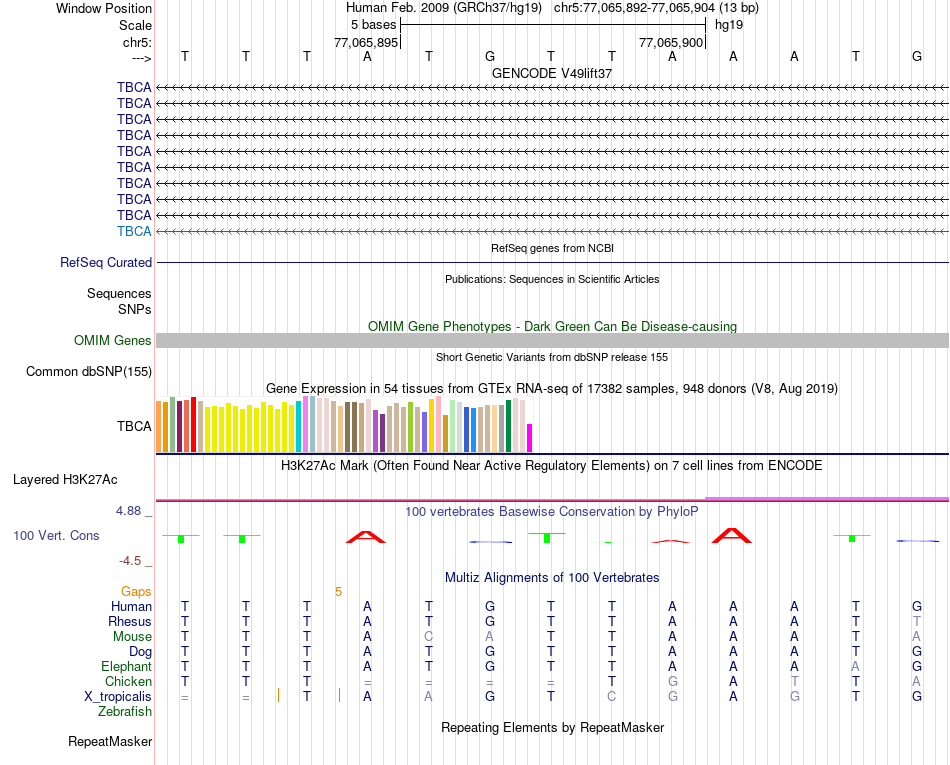The width and height of the screenshot is (950, 765).
Task: Click the orange "5" gap count
Action: (x=338, y=592)
